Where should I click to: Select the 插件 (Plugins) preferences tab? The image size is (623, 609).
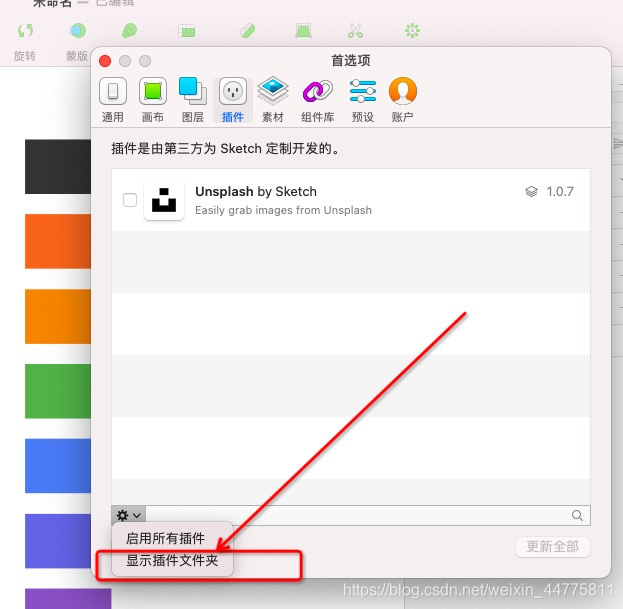[233, 100]
